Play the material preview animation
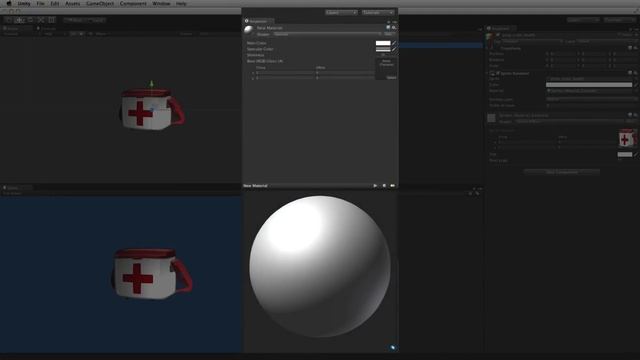Viewport: 640px width, 360px height. click(375, 186)
